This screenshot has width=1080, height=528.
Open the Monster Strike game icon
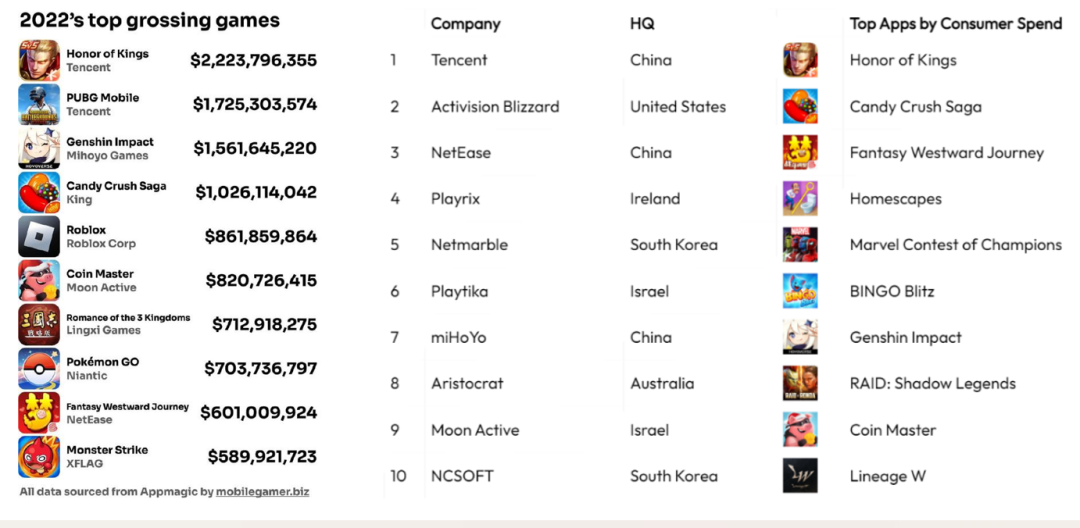coord(39,457)
